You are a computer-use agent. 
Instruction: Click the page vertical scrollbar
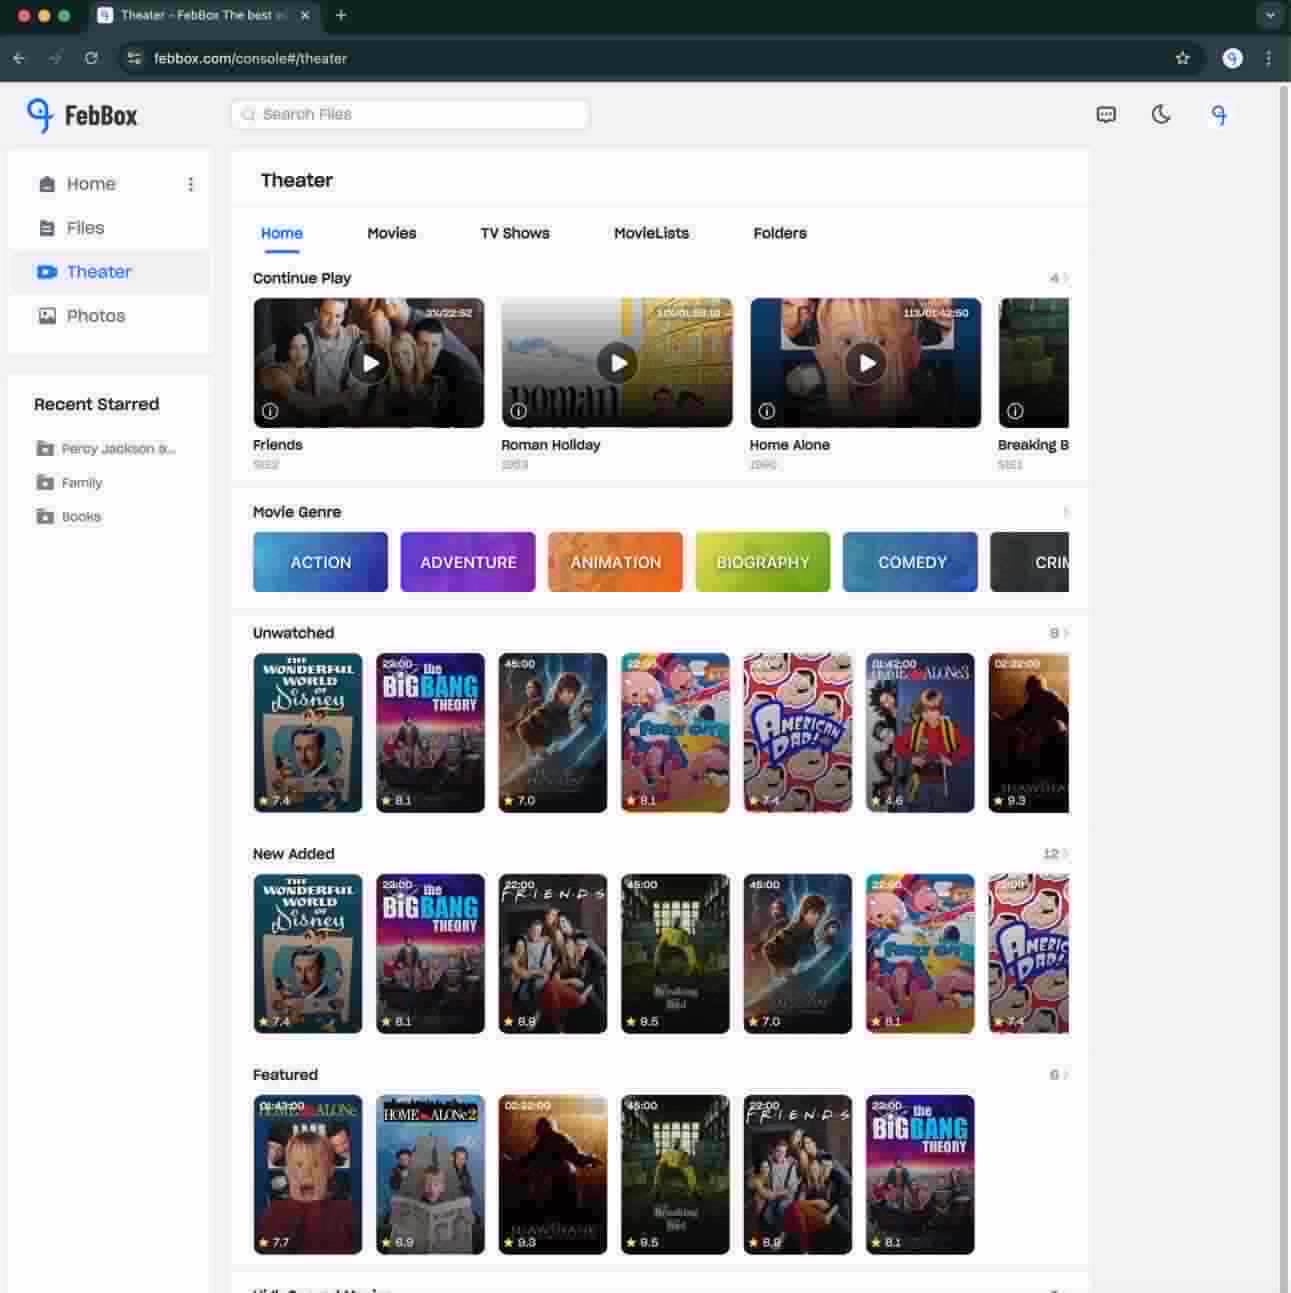(x=1284, y=690)
